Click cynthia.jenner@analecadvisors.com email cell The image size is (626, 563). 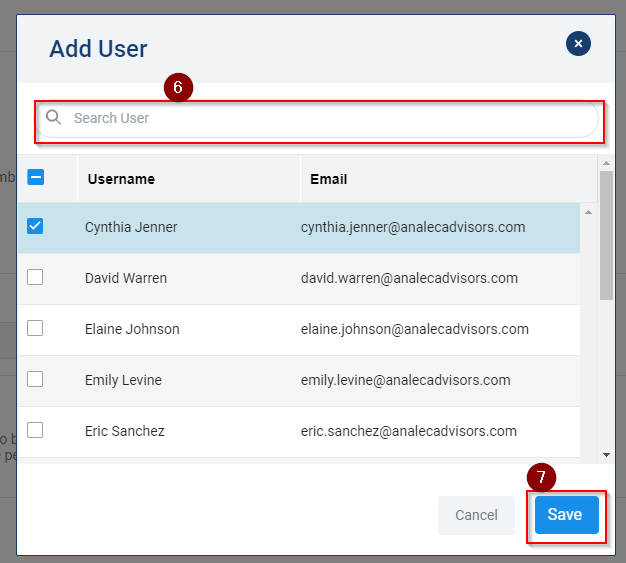[413, 227]
